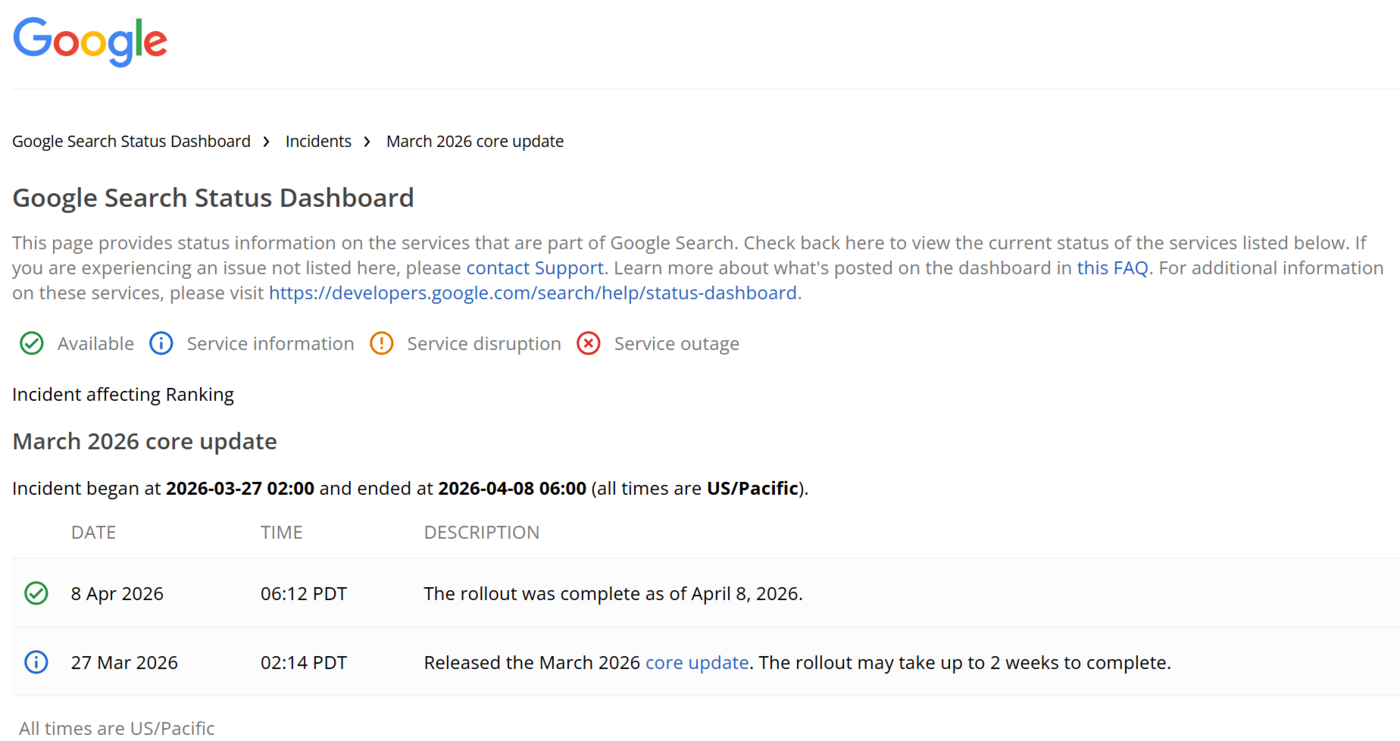Viewport: 1400px width, 741px height.
Task: Click the chevron after Google Search Status Dashboard
Action: pyautogui.click(x=266, y=141)
